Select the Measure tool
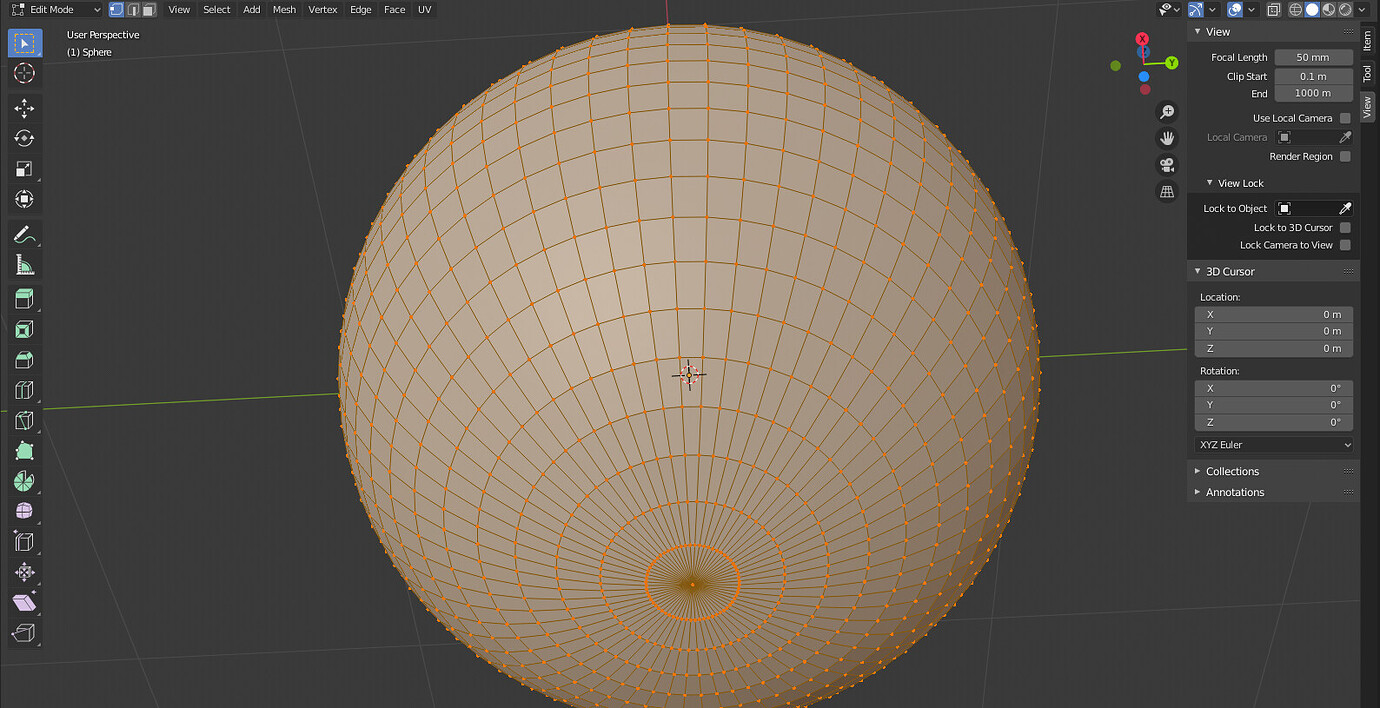 tap(24, 265)
